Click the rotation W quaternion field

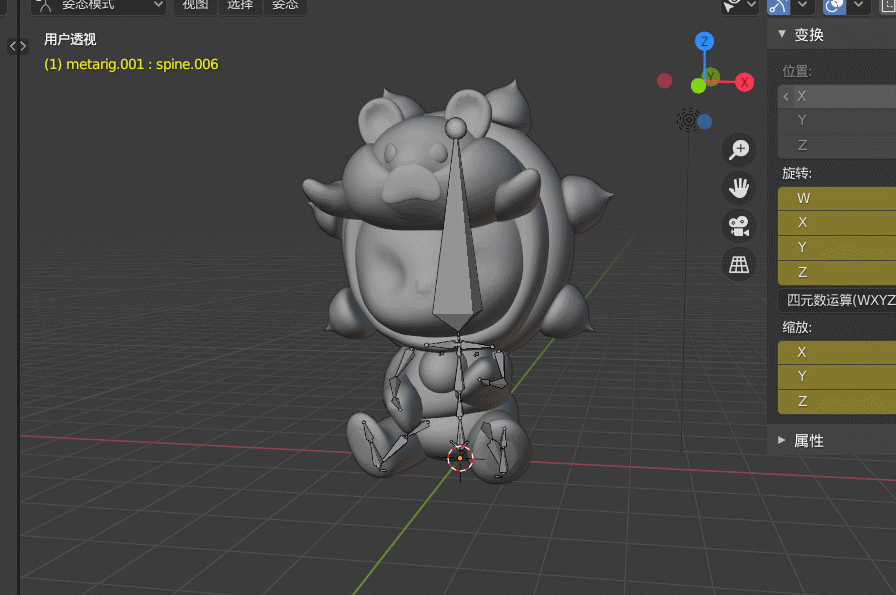point(837,198)
